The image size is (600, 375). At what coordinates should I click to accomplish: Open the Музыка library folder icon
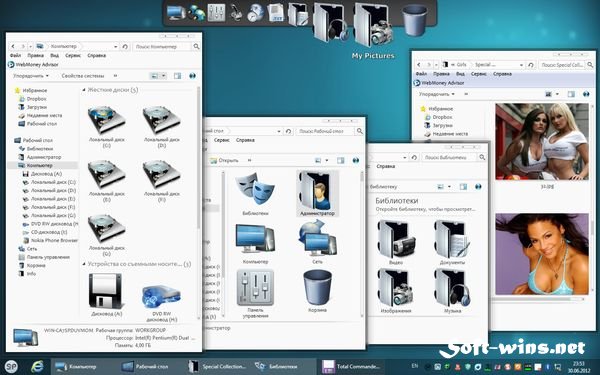pyautogui.click(x=453, y=288)
